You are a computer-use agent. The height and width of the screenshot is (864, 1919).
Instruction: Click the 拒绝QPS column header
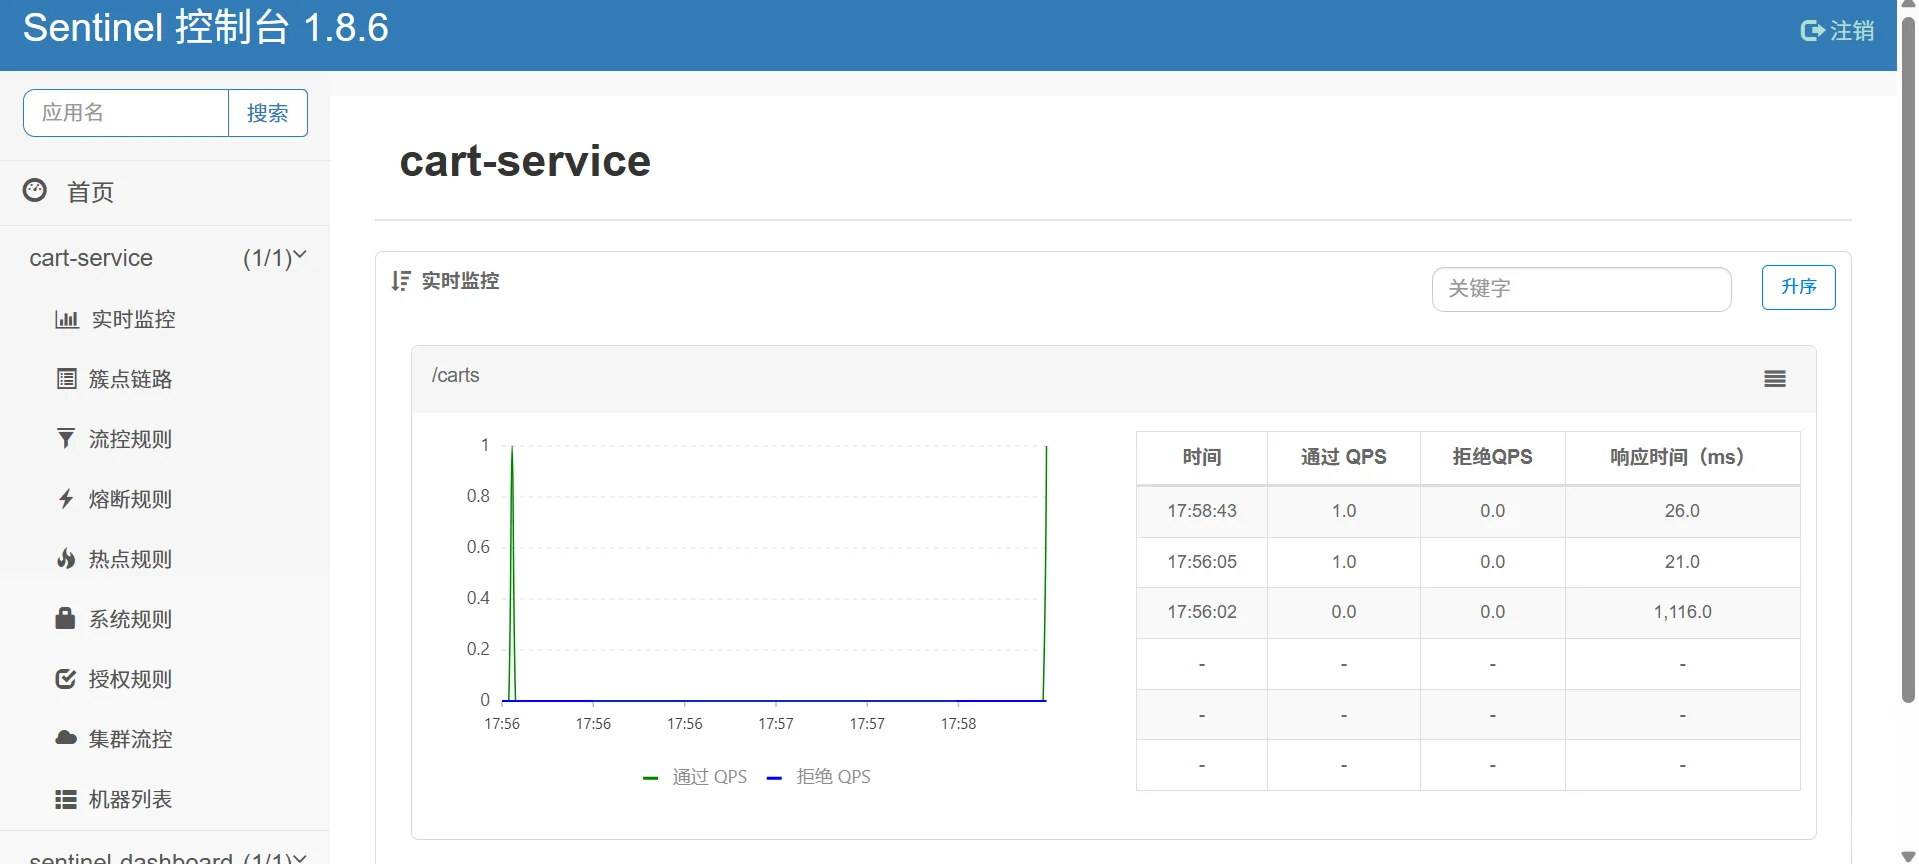[x=1493, y=457]
